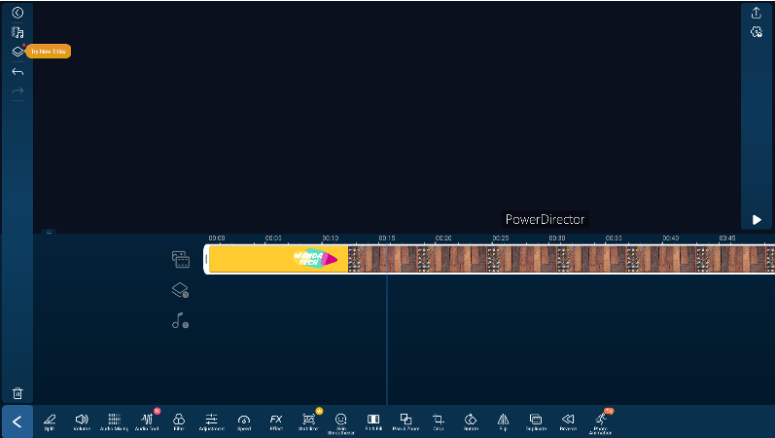Select the Crop tool
775x438 pixels.
[x=438, y=422]
